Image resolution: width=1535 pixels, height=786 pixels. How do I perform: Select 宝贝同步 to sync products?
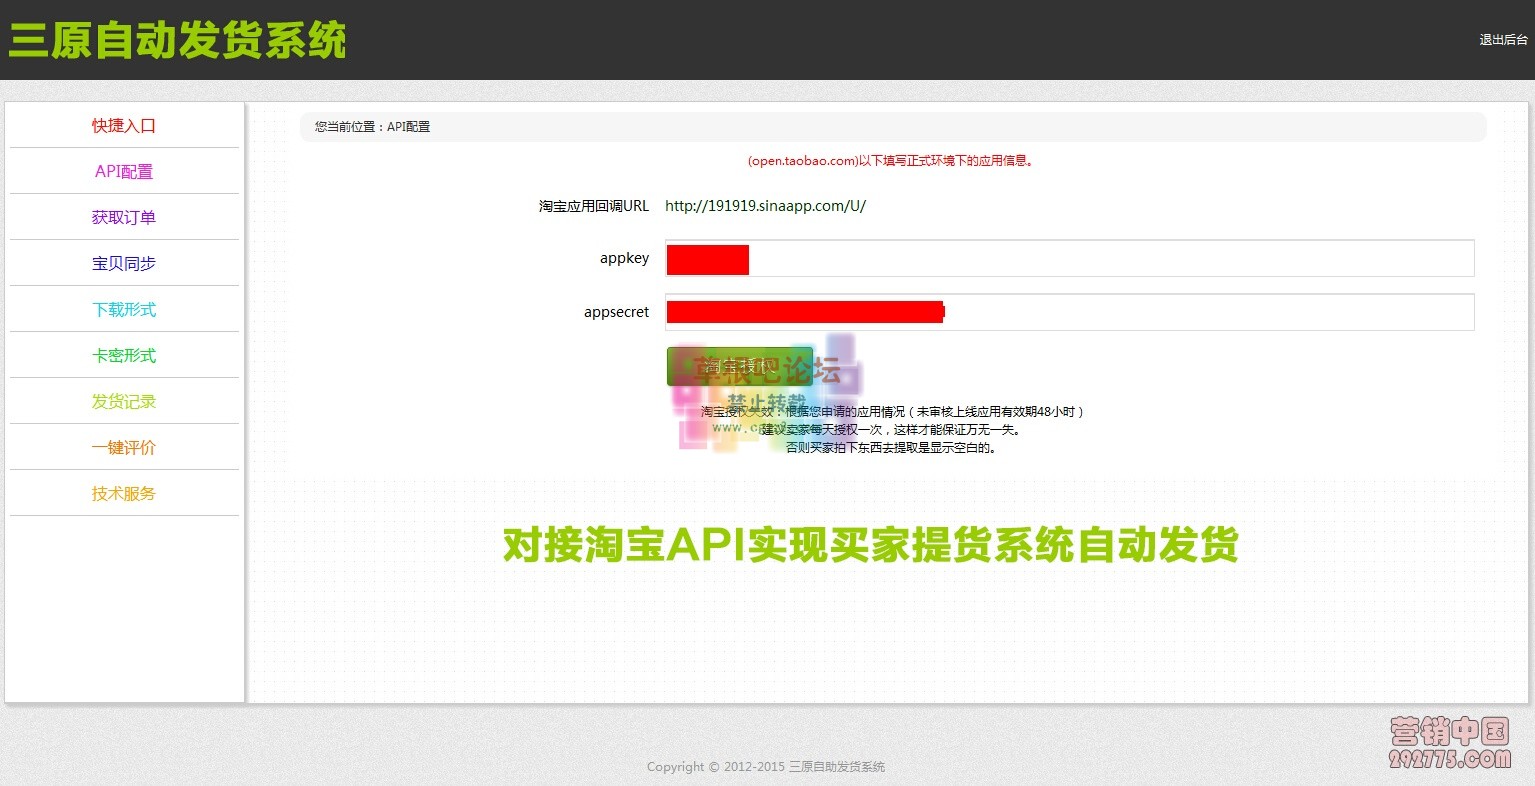tap(123, 263)
